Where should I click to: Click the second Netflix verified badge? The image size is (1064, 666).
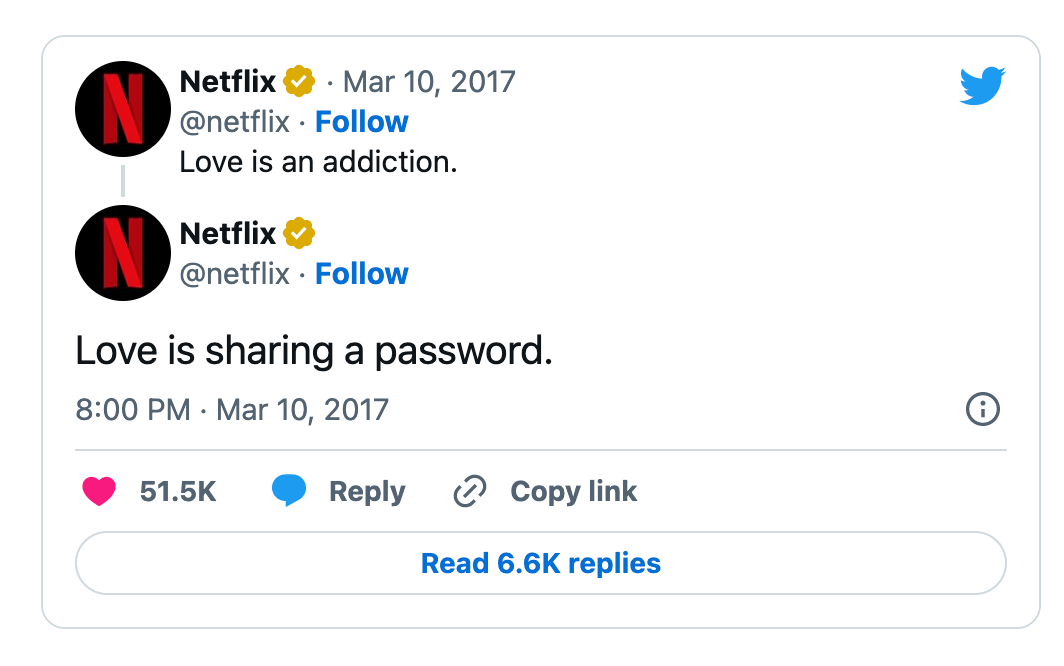click(x=299, y=234)
